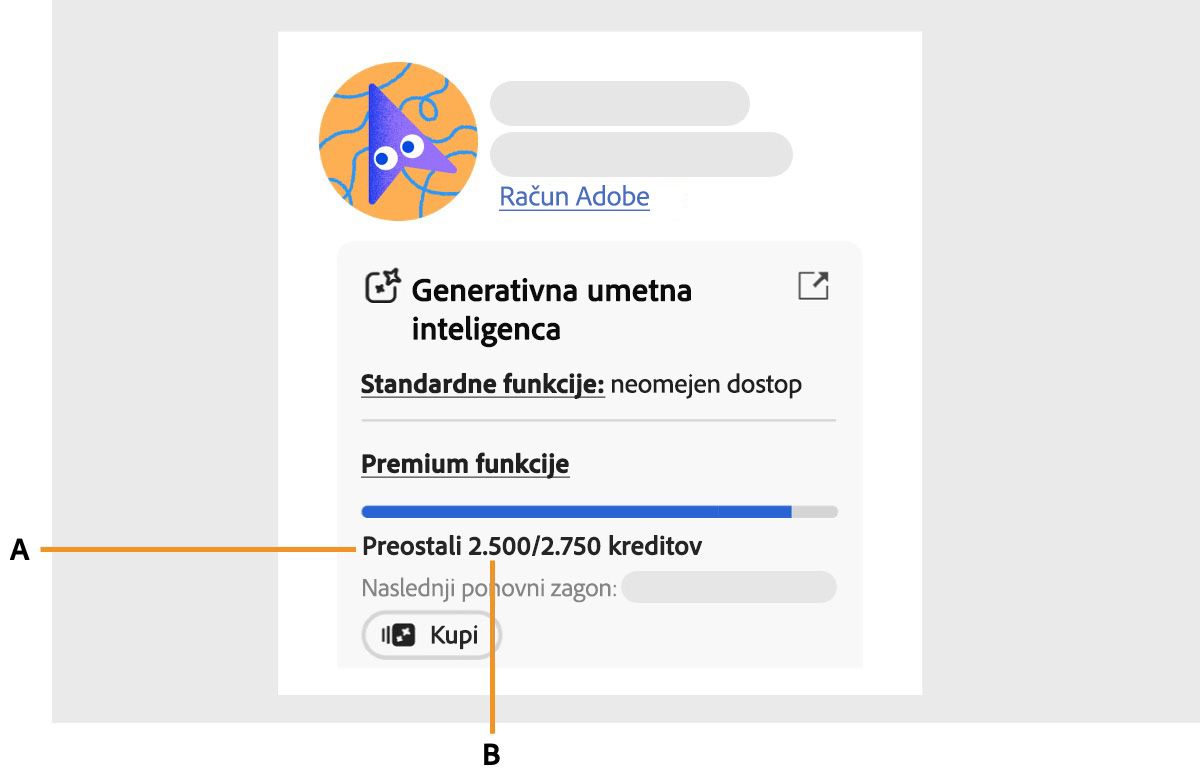Select the star badge on the generative AI icon
The height and width of the screenshot is (775, 1200).
click(391, 274)
